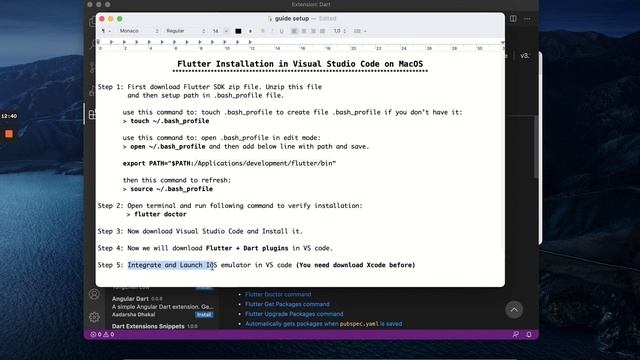
Task: Align text left
Action: (294, 31)
